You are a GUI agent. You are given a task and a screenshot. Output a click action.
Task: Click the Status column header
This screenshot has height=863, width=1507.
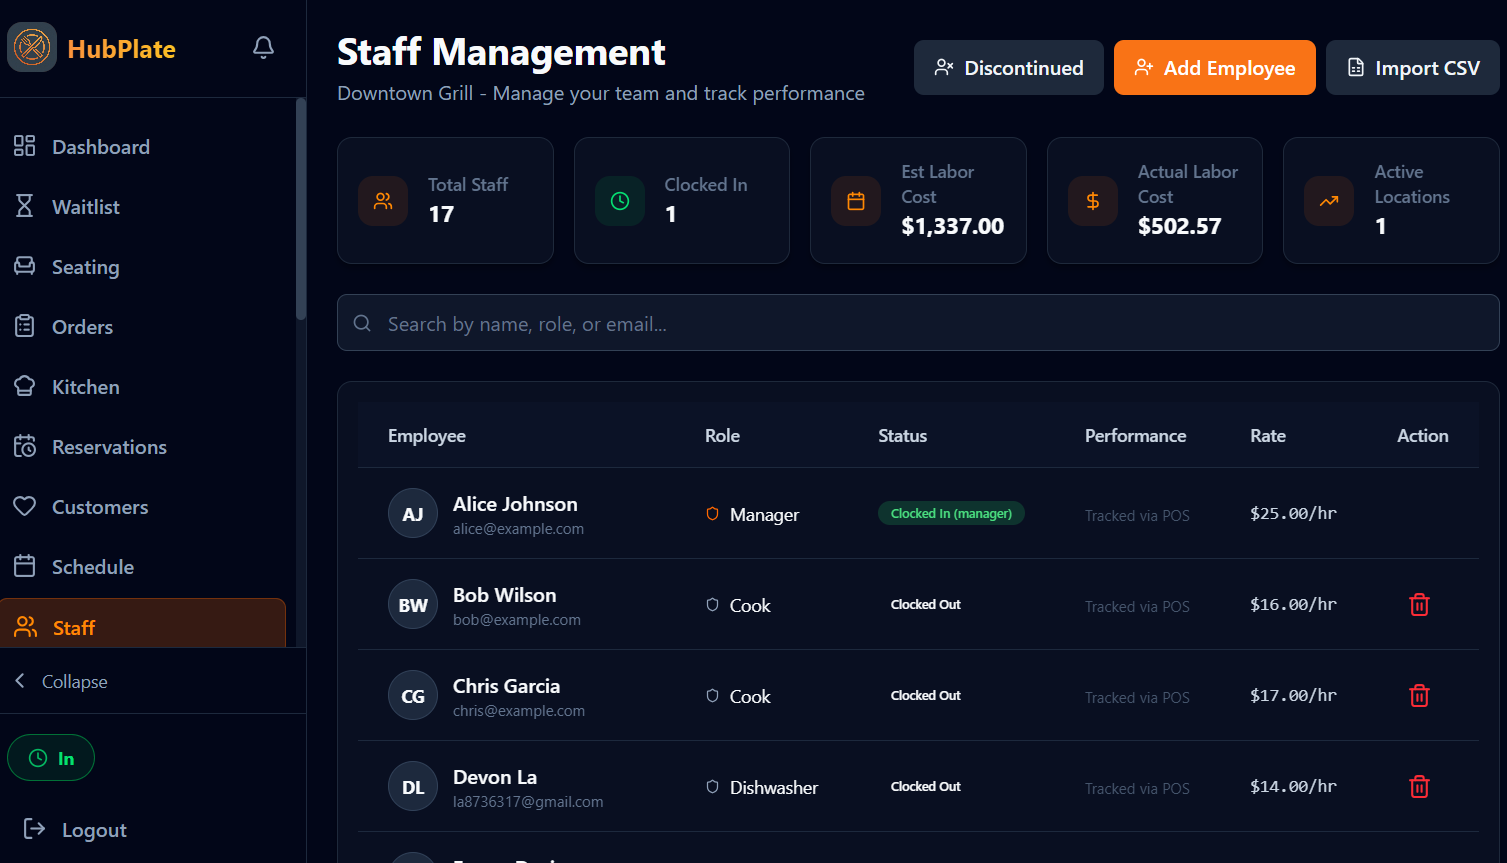click(902, 436)
